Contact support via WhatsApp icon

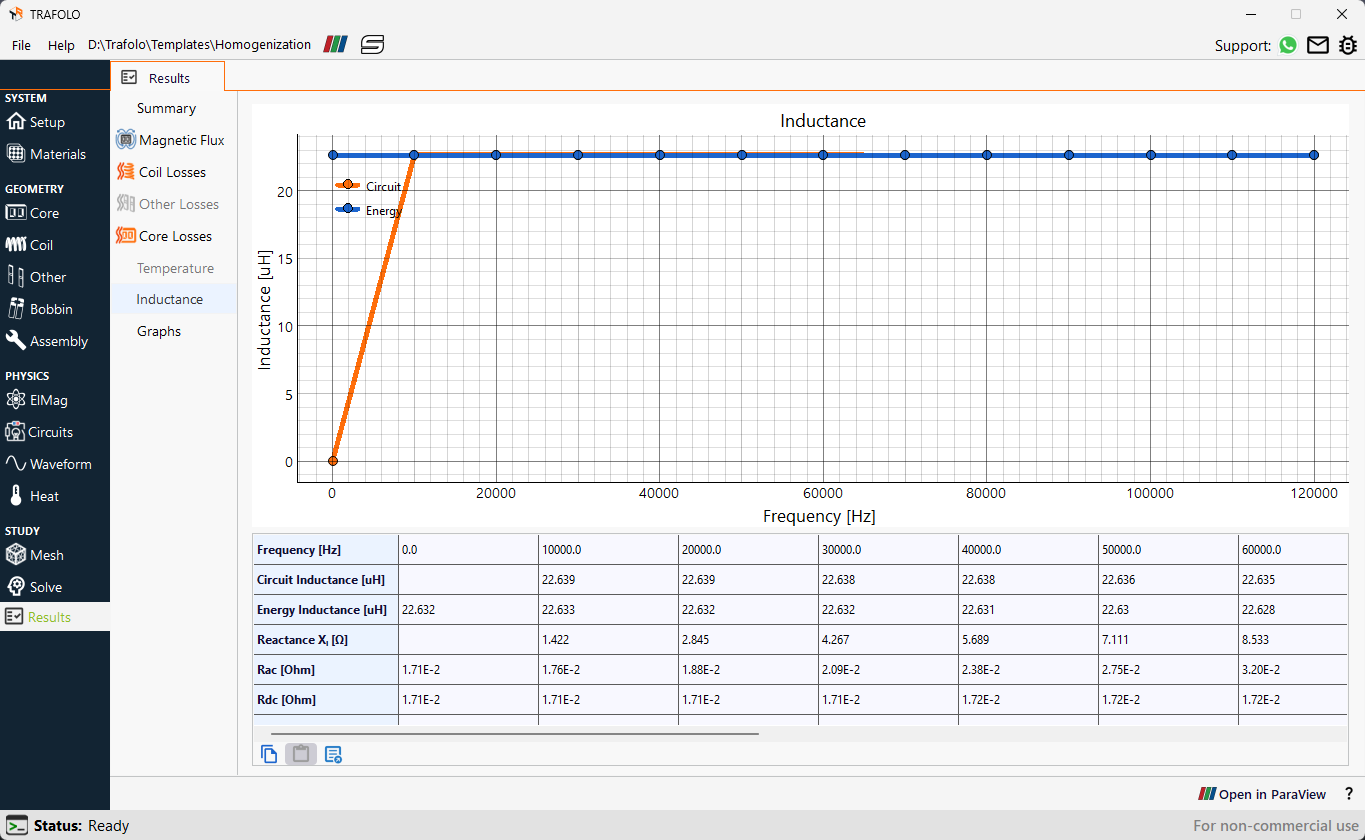click(1288, 45)
